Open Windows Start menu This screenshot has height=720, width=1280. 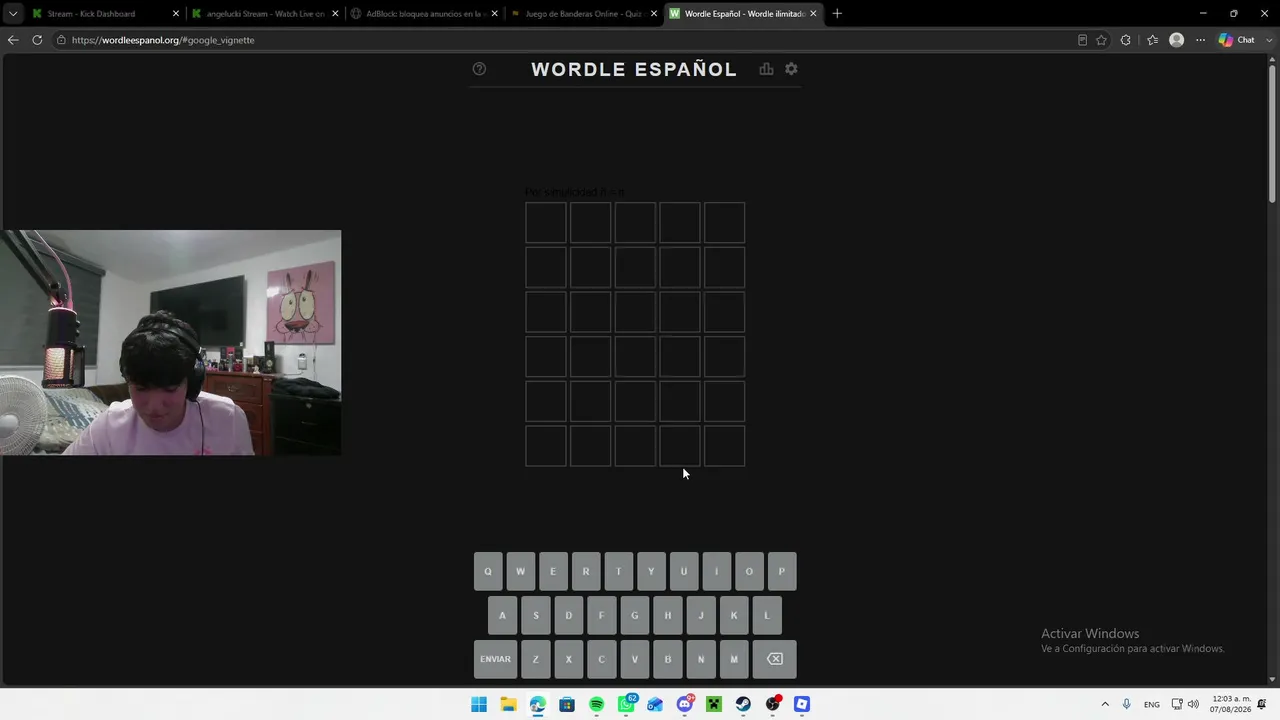[x=479, y=704]
